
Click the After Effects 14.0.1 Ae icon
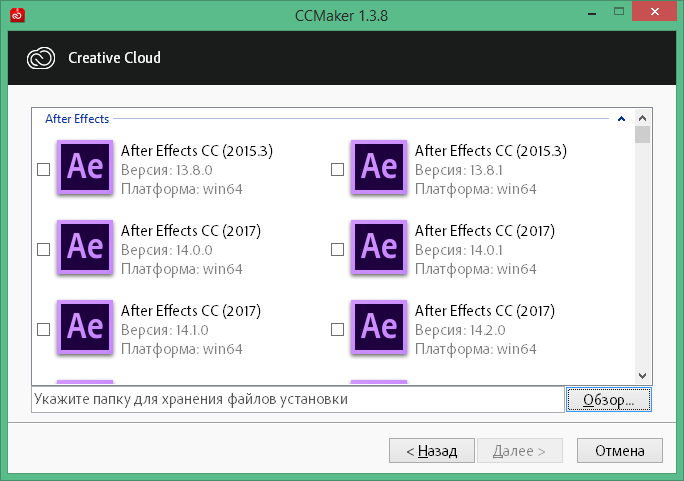click(x=379, y=247)
